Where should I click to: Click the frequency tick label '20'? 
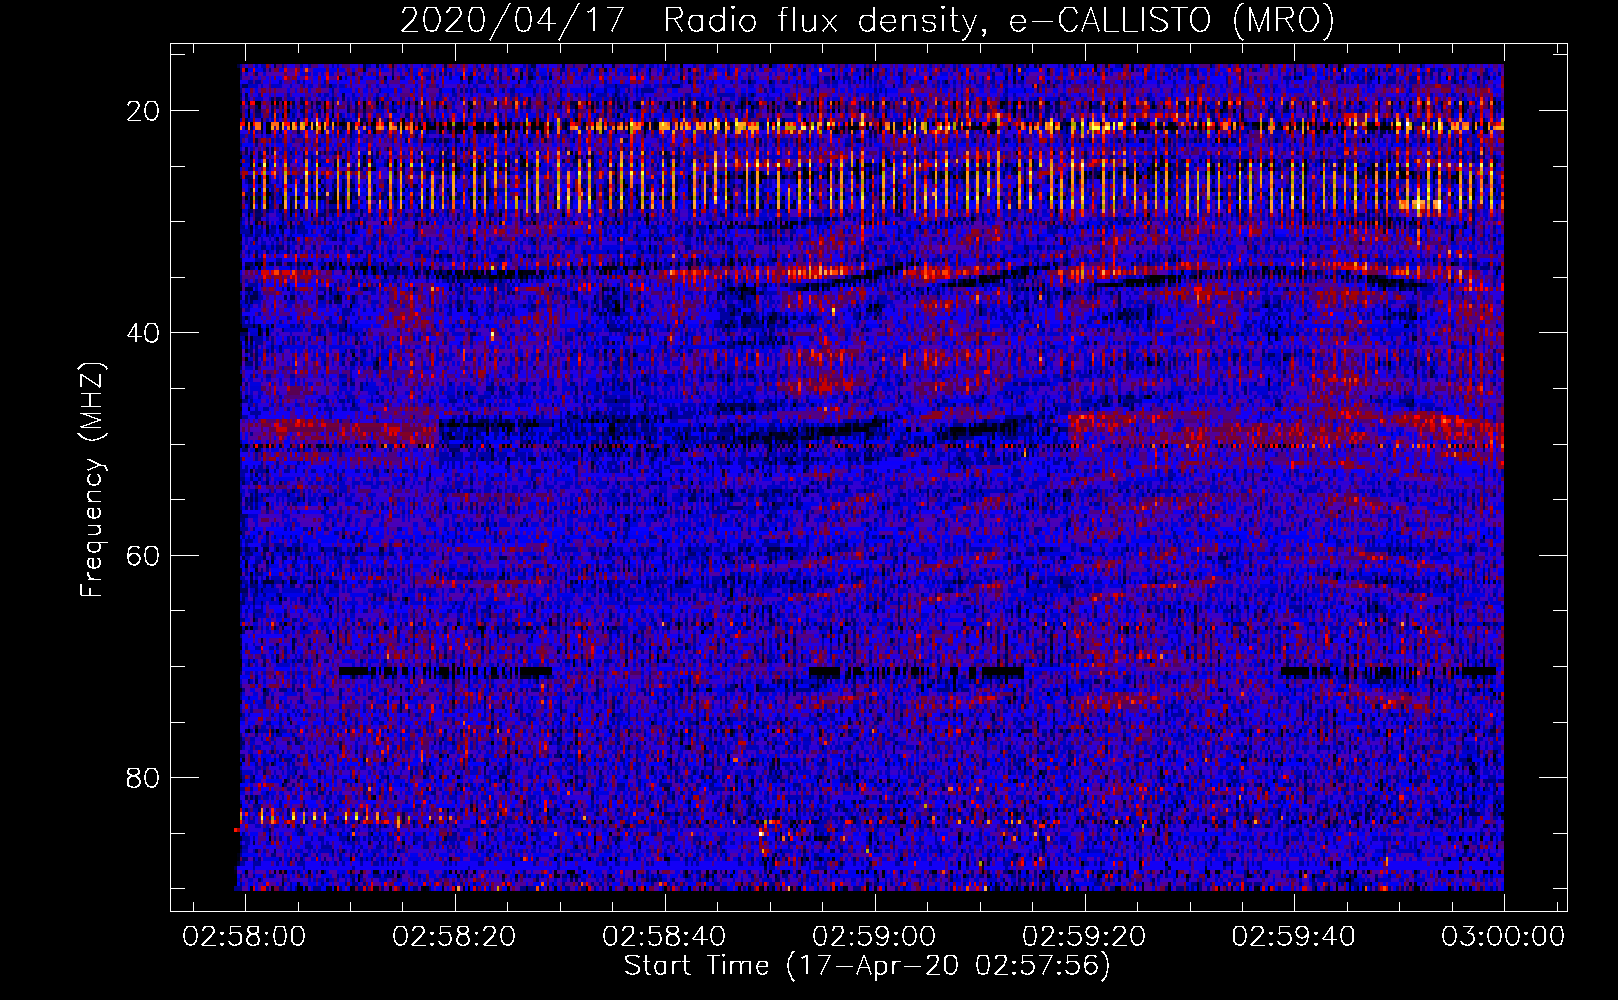(x=143, y=111)
